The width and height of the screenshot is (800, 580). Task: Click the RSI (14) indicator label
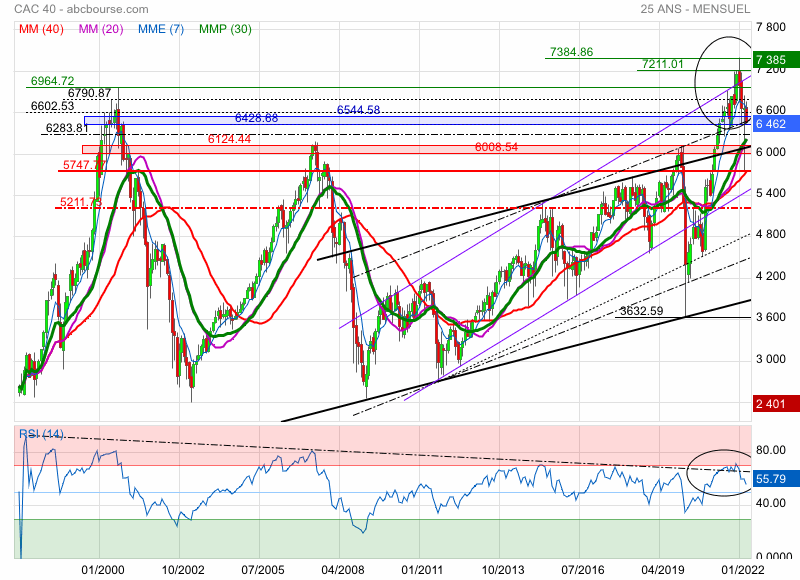(x=41, y=434)
